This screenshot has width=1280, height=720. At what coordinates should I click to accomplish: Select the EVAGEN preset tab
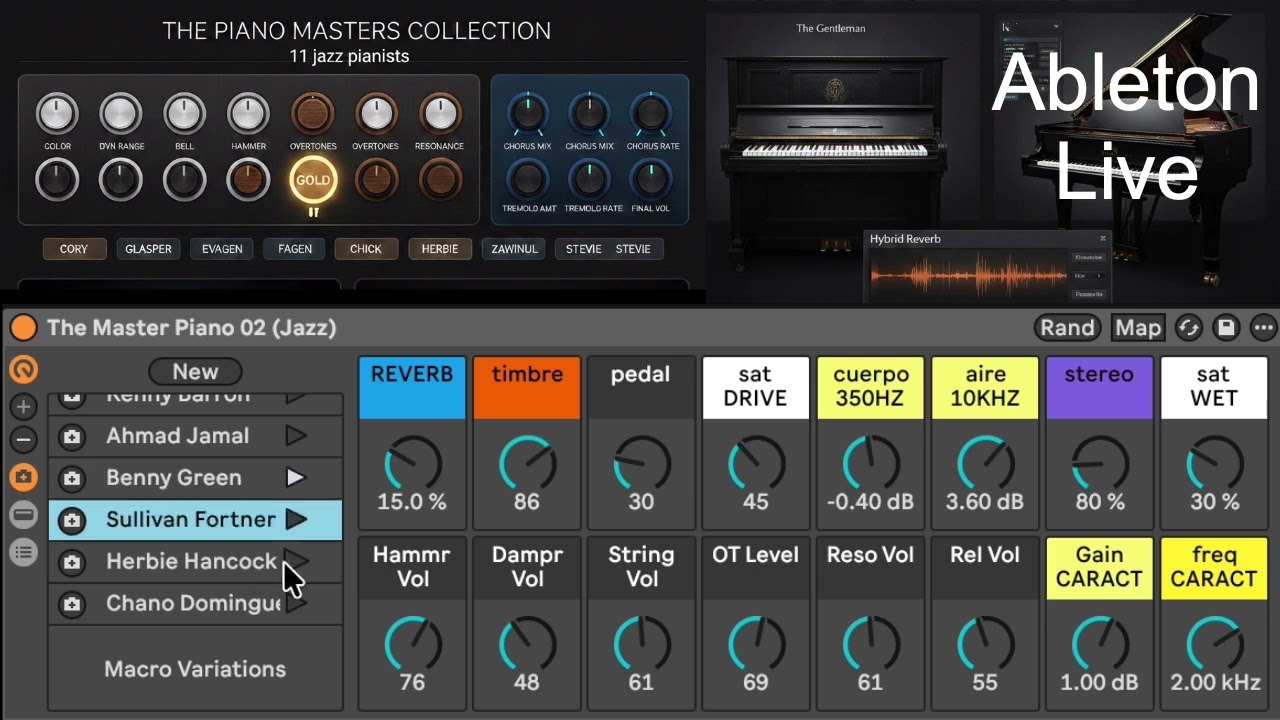pyautogui.click(x=222, y=249)
